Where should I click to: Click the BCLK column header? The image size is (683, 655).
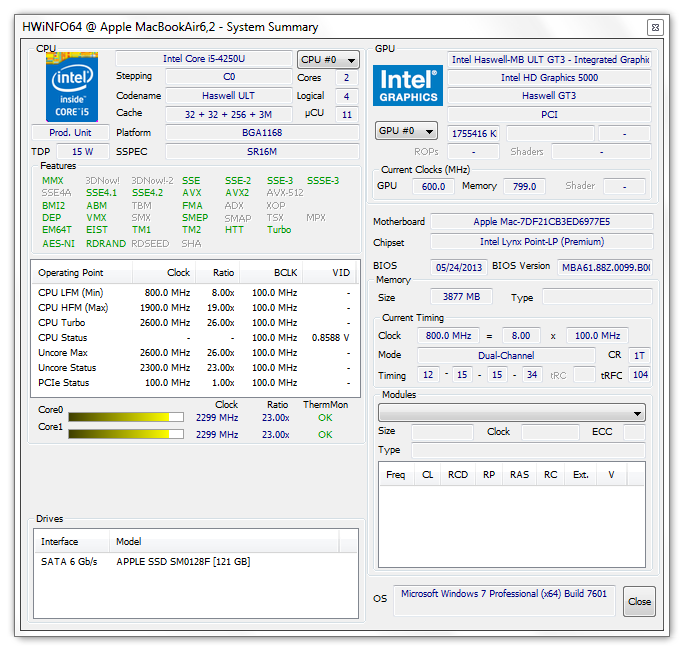click(x=271, y=273)
